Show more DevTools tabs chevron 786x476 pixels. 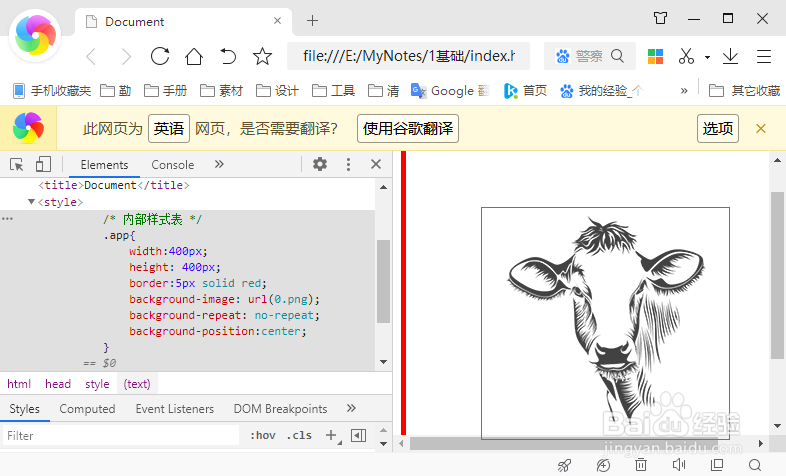(x=219, y=164)
